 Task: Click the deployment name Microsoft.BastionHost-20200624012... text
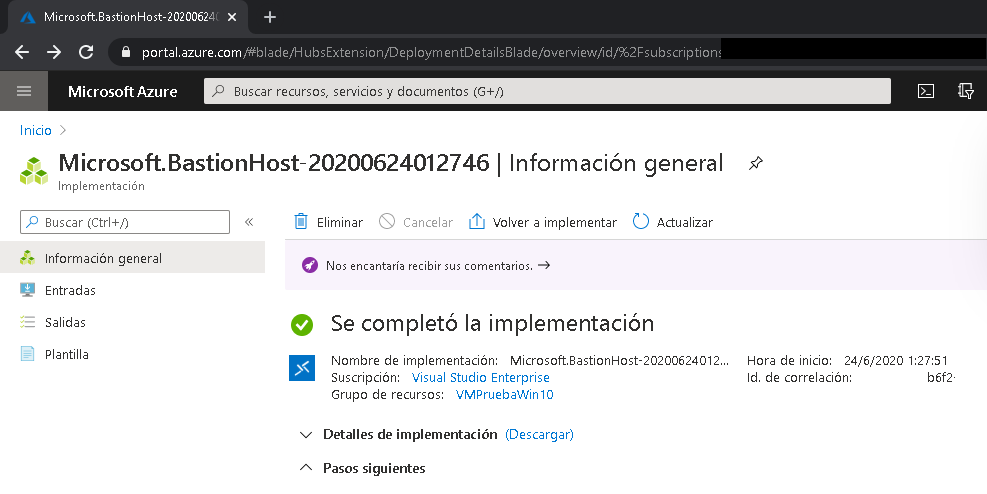pos(619,361)
